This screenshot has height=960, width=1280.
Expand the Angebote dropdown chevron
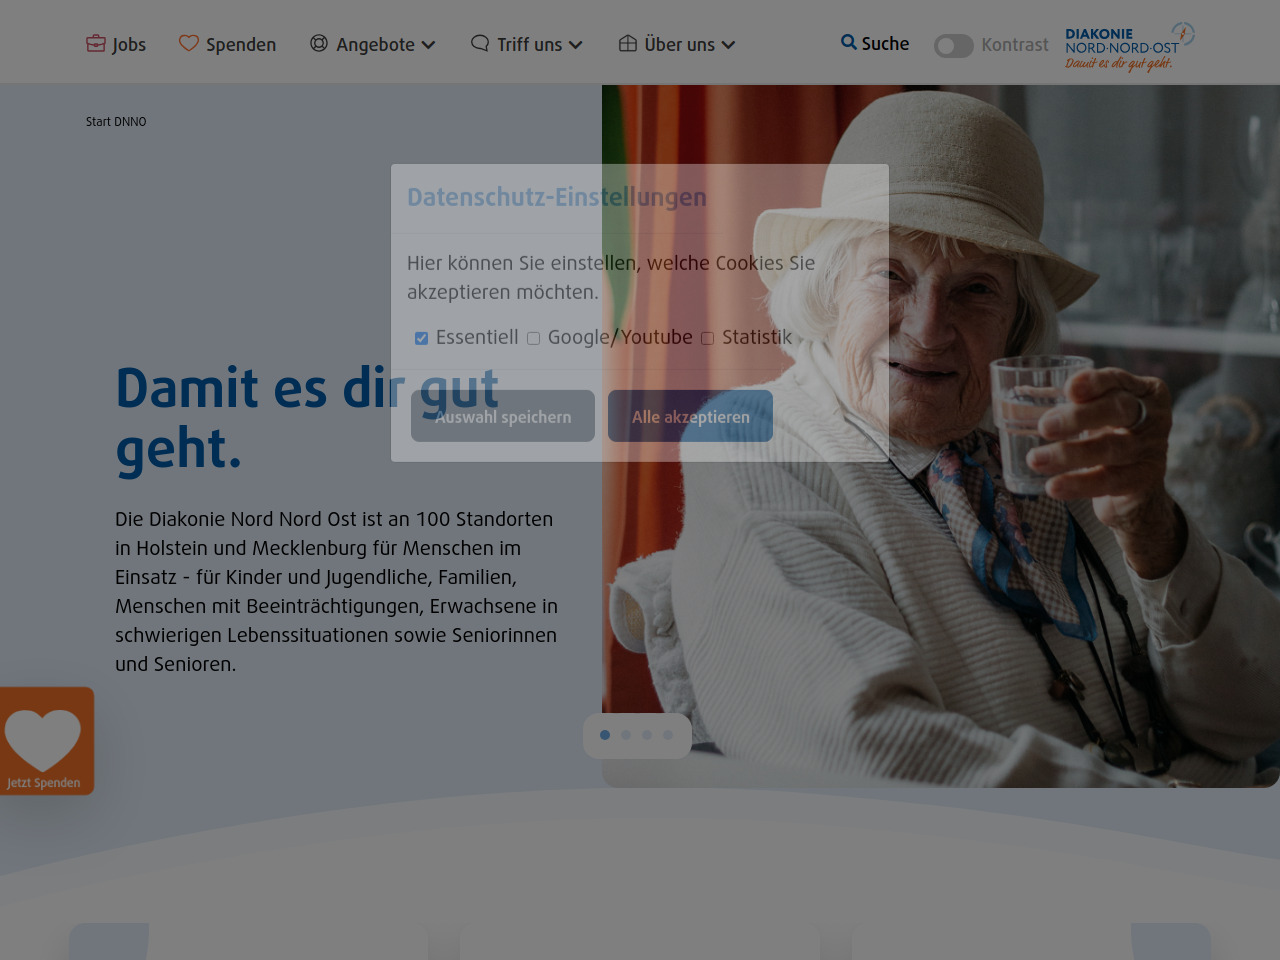click(429, 45)
